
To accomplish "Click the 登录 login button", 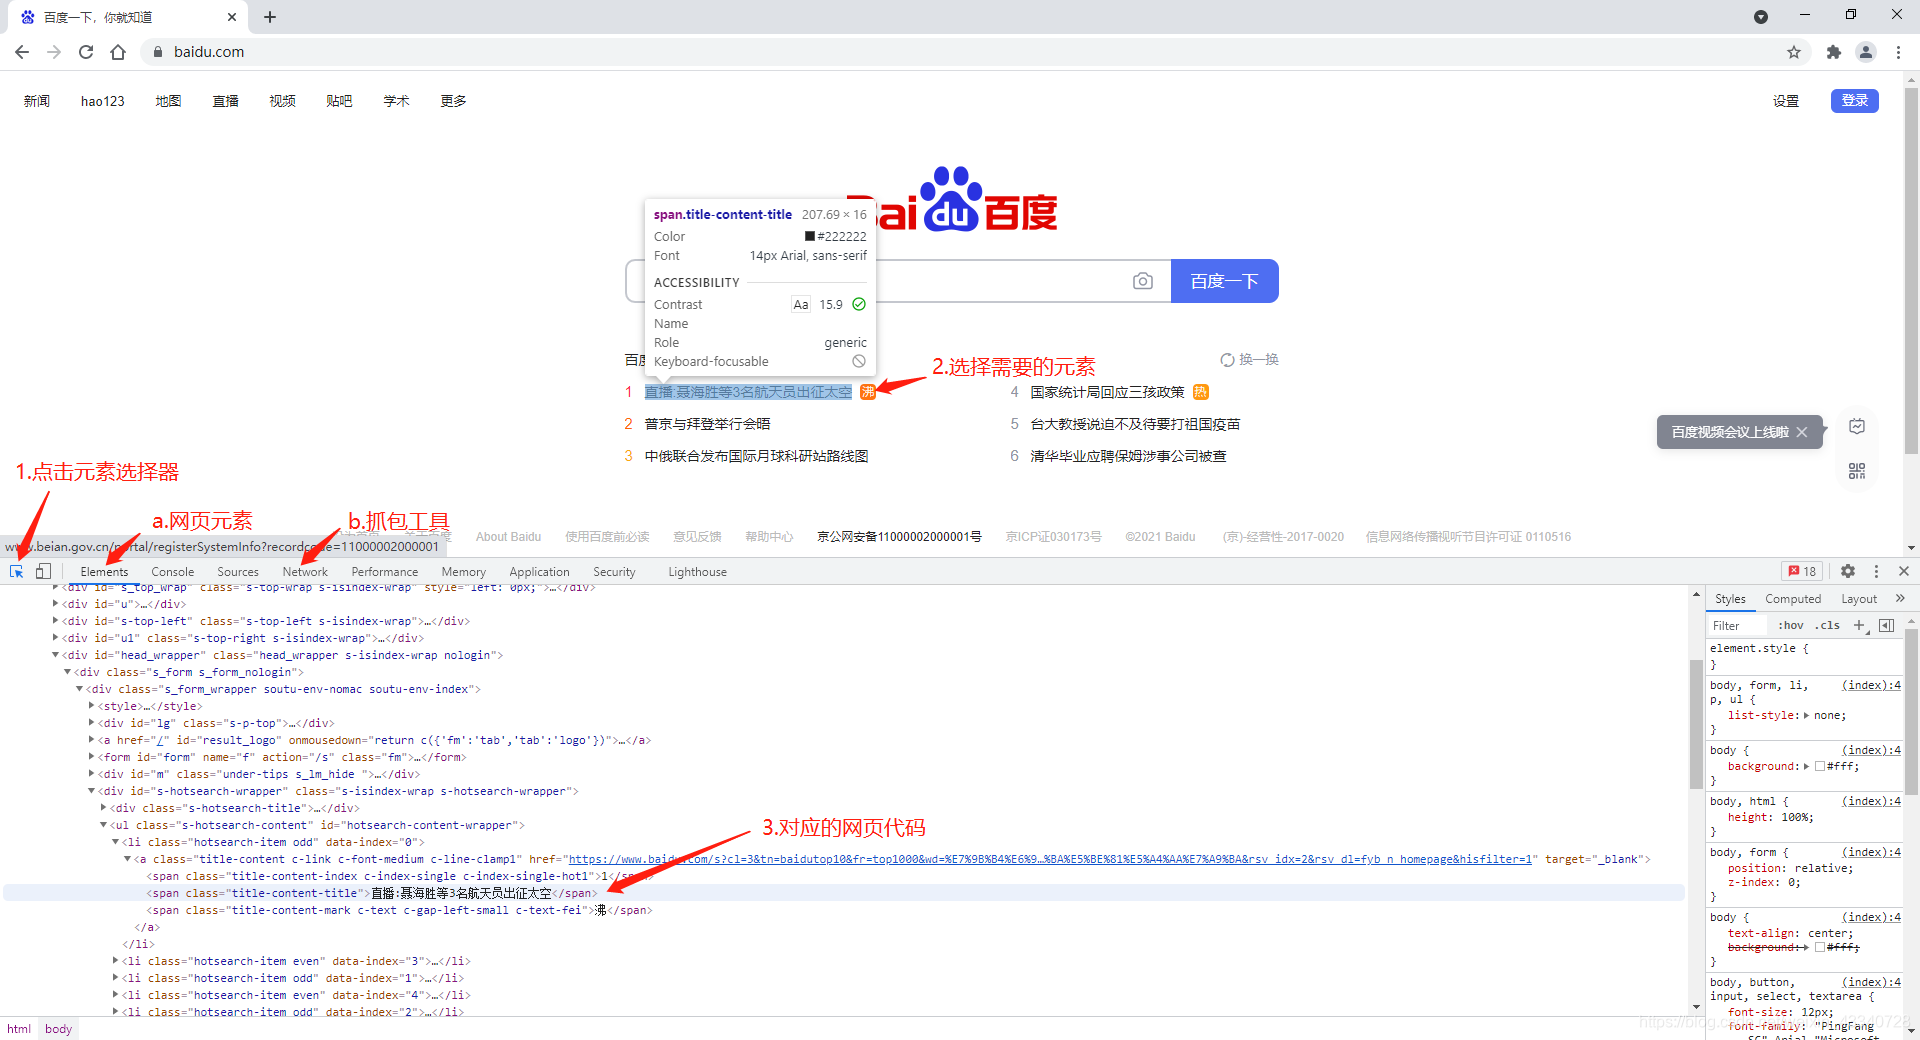I will coord(1855,101).
